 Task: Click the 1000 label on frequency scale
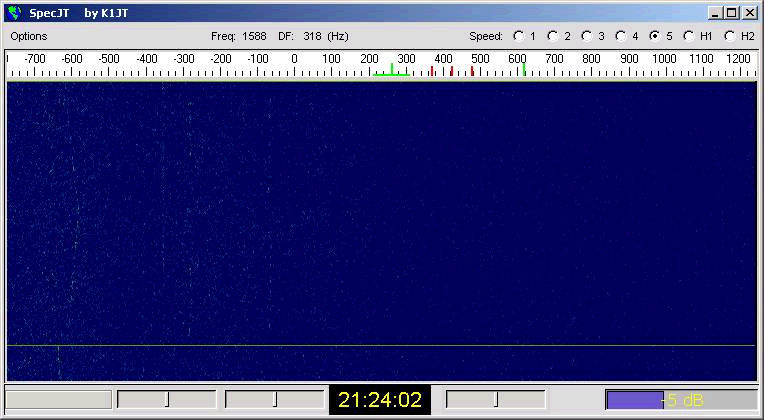click(x=664, y=59)
